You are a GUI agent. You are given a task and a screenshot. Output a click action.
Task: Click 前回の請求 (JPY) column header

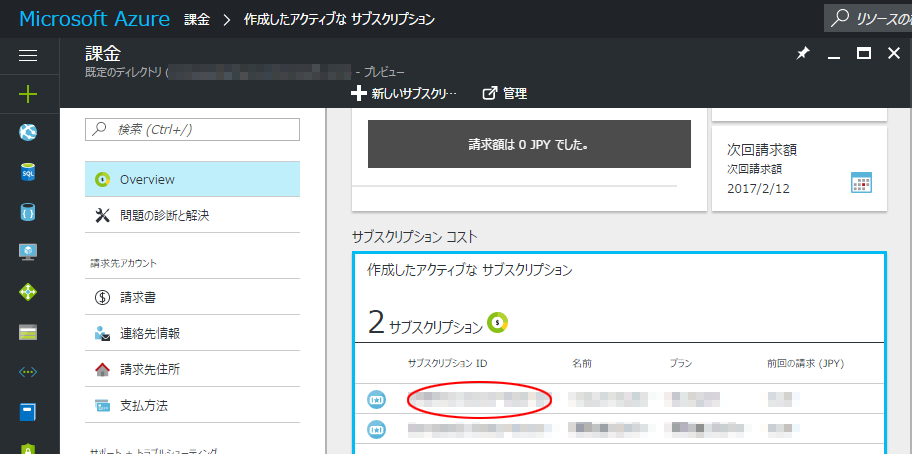click(x=806, y=364)
